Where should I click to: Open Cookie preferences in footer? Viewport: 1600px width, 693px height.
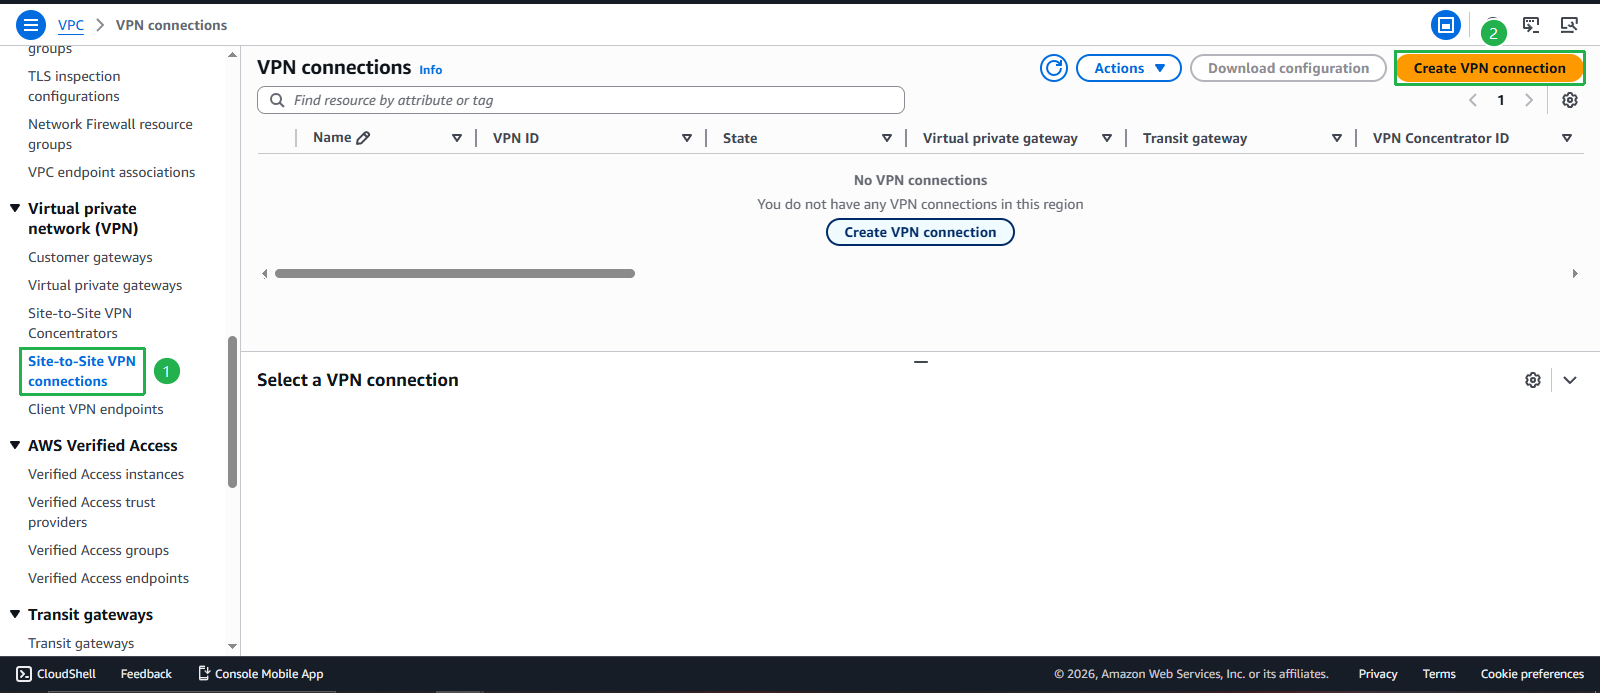coord(1532,674)
